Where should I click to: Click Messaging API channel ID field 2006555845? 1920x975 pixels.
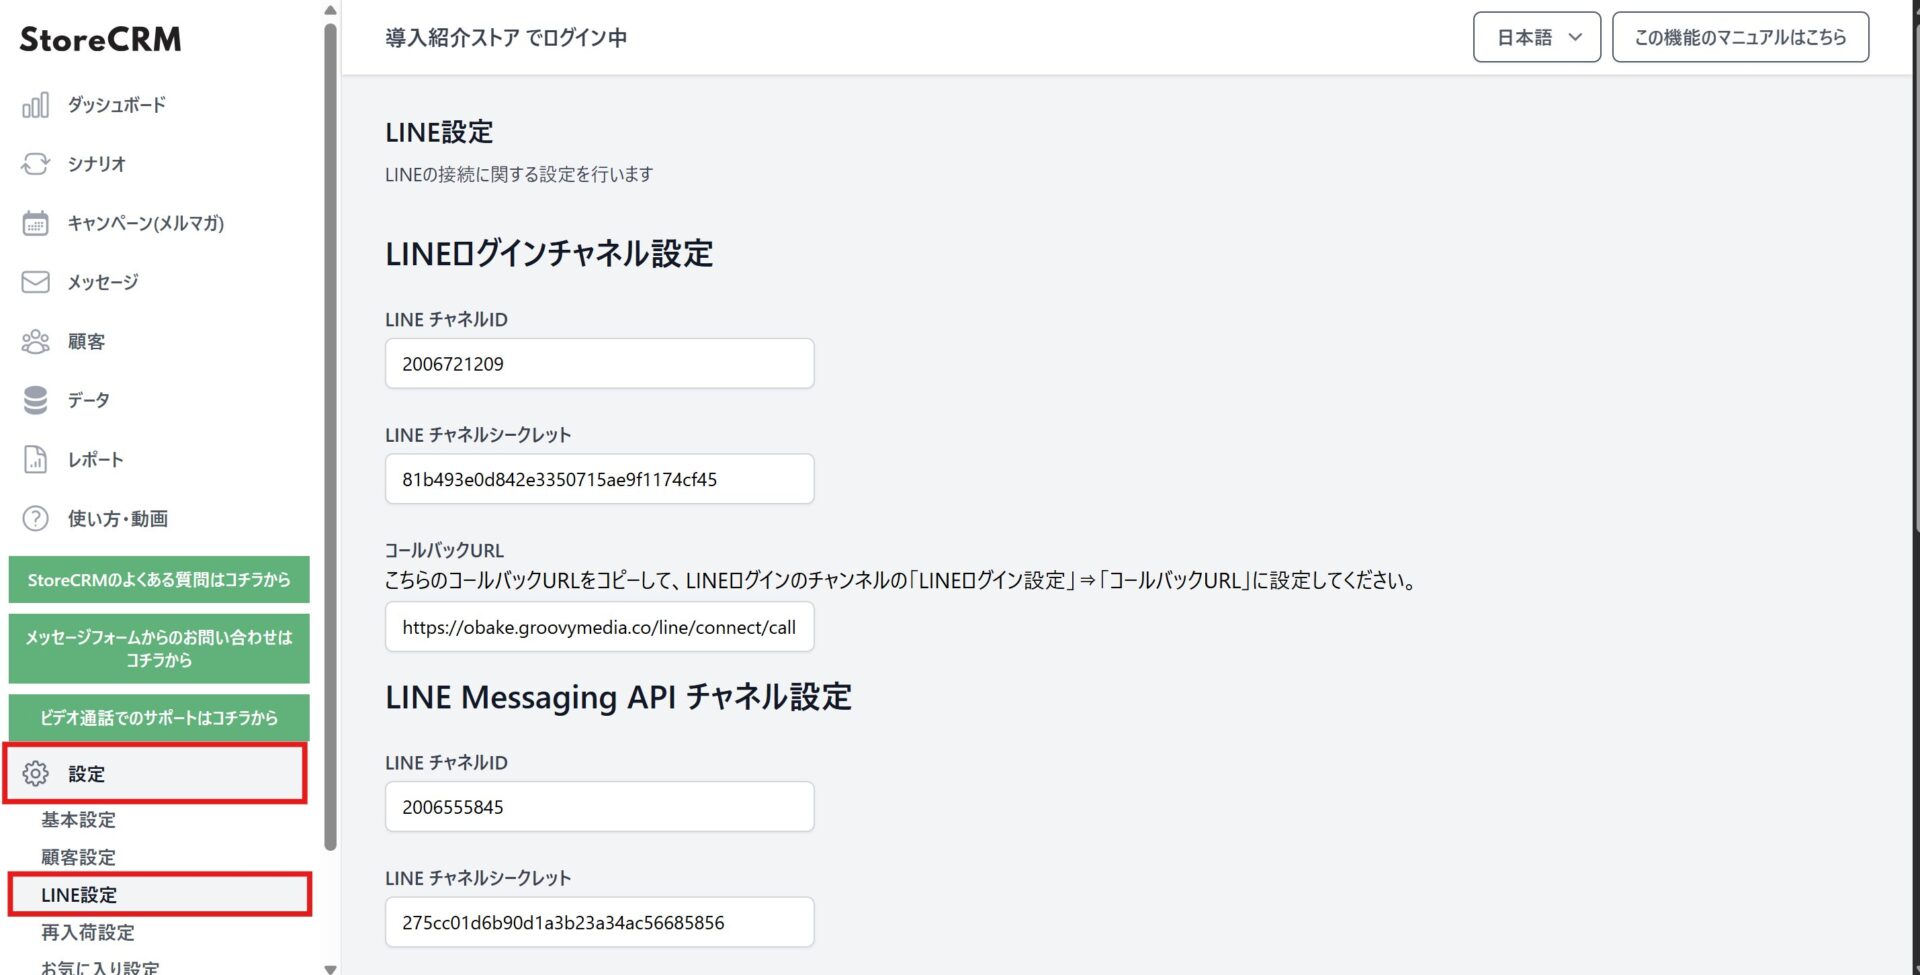pos(599,807)
